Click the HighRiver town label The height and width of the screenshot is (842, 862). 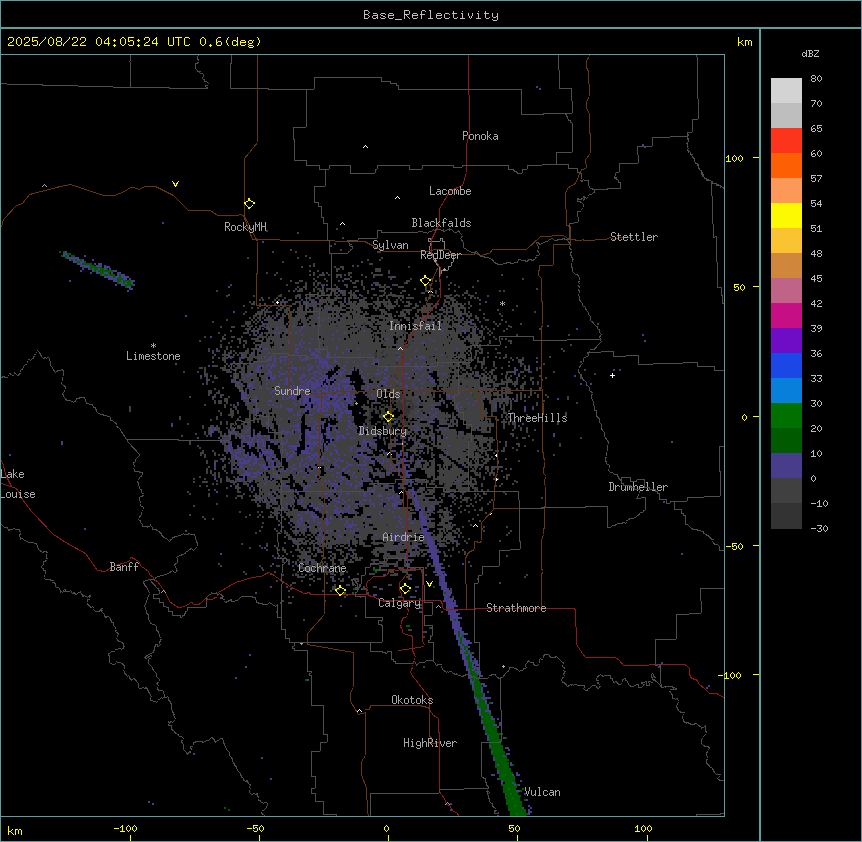[x=430, y=743]
